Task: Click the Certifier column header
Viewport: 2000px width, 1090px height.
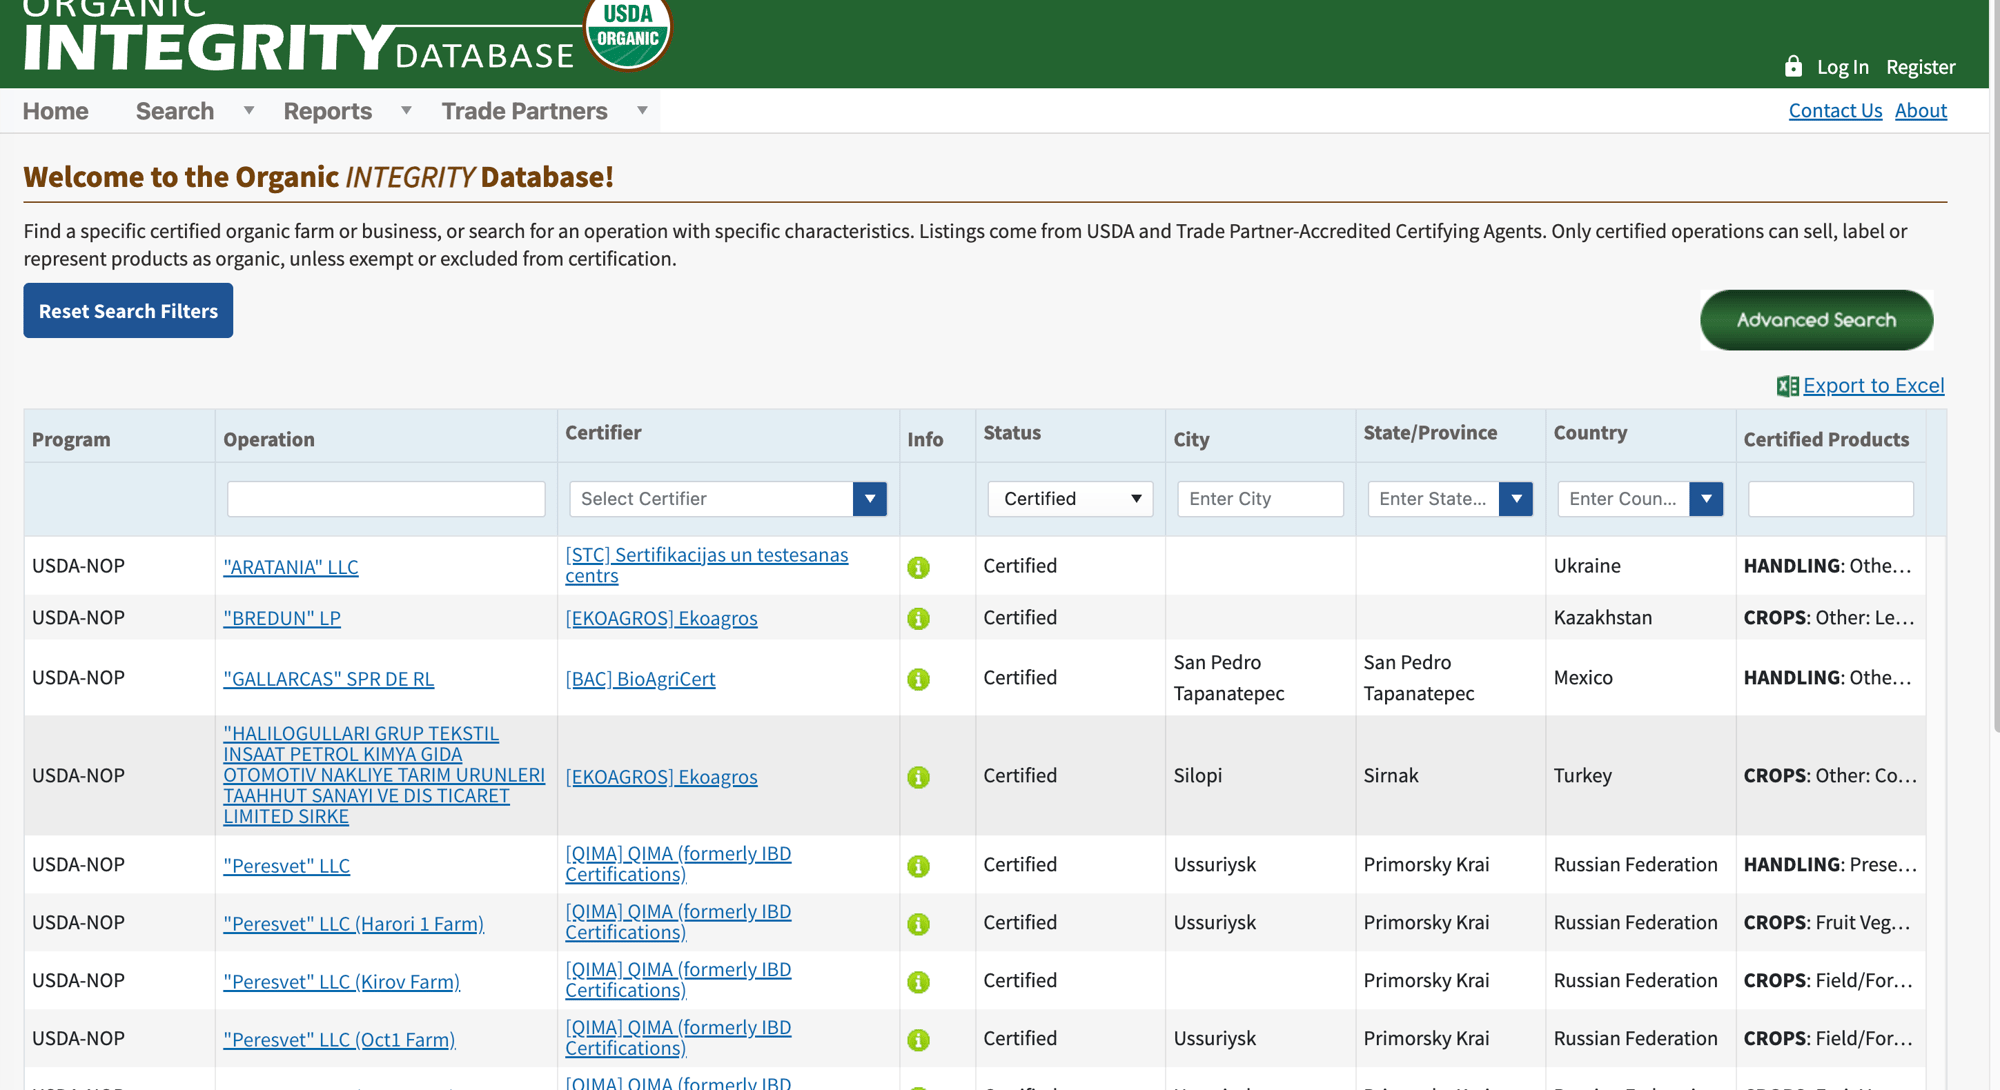Action: [x=603, y=432]
